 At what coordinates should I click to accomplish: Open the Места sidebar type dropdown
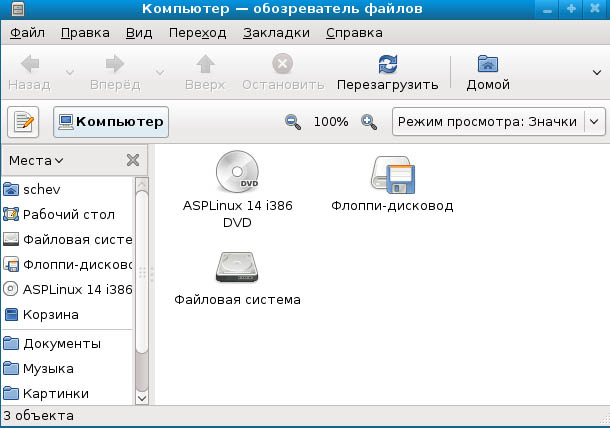pos(36,160)
